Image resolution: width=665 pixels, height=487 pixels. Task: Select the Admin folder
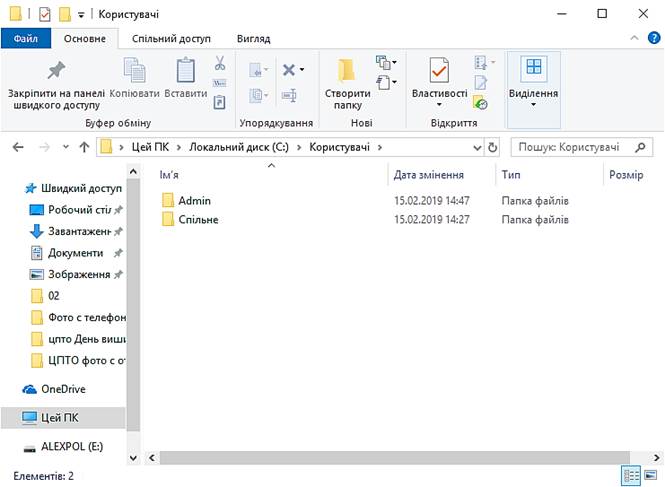tap(194, 201)
